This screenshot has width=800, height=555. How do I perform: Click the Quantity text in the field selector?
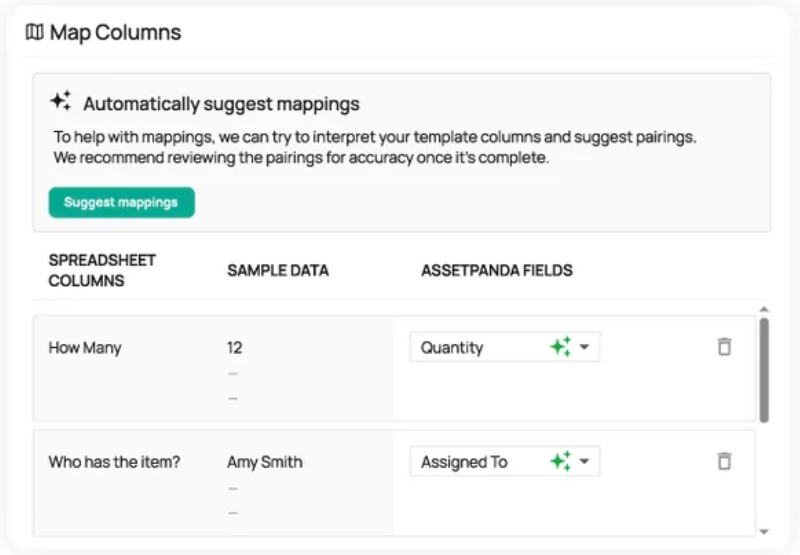(x=452, y=348)
